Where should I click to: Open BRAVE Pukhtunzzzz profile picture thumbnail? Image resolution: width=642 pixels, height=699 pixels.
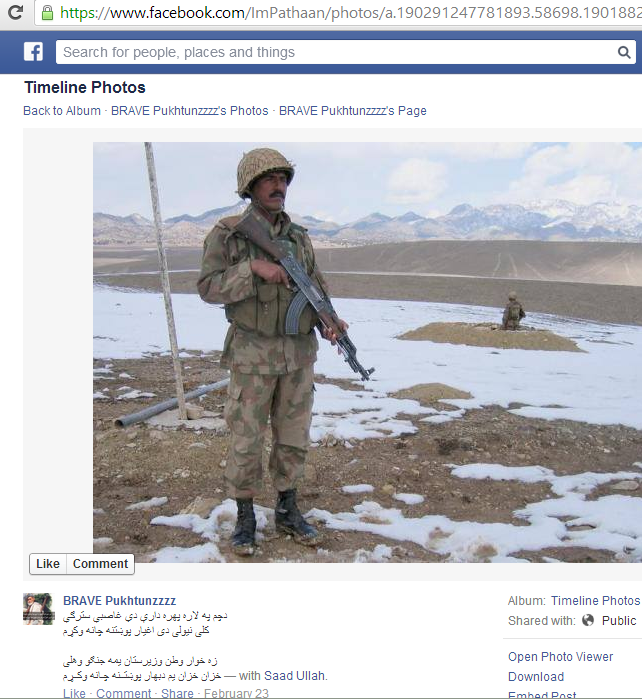[x=38, y=609]
